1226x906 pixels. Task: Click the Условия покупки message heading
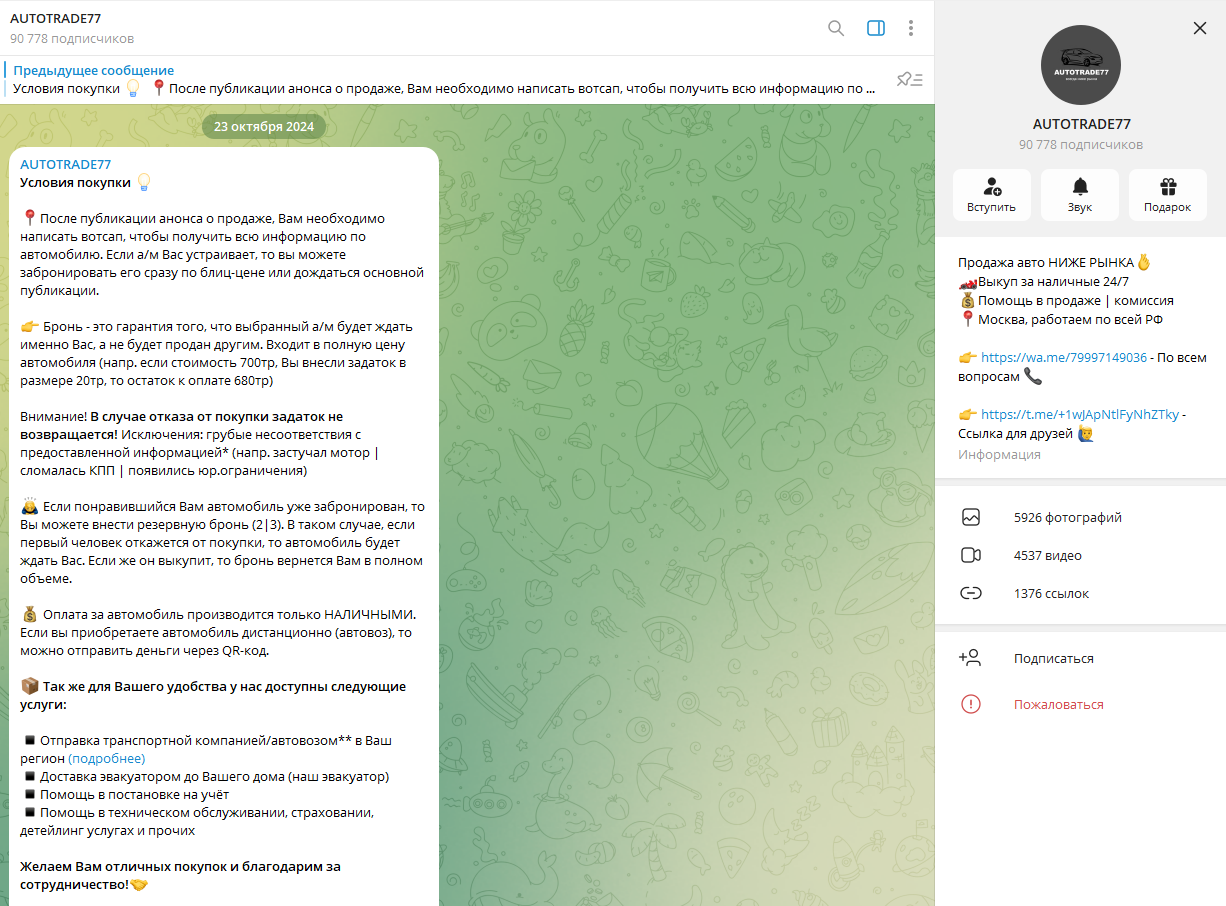pyautogui.click(x=76, y=182)
